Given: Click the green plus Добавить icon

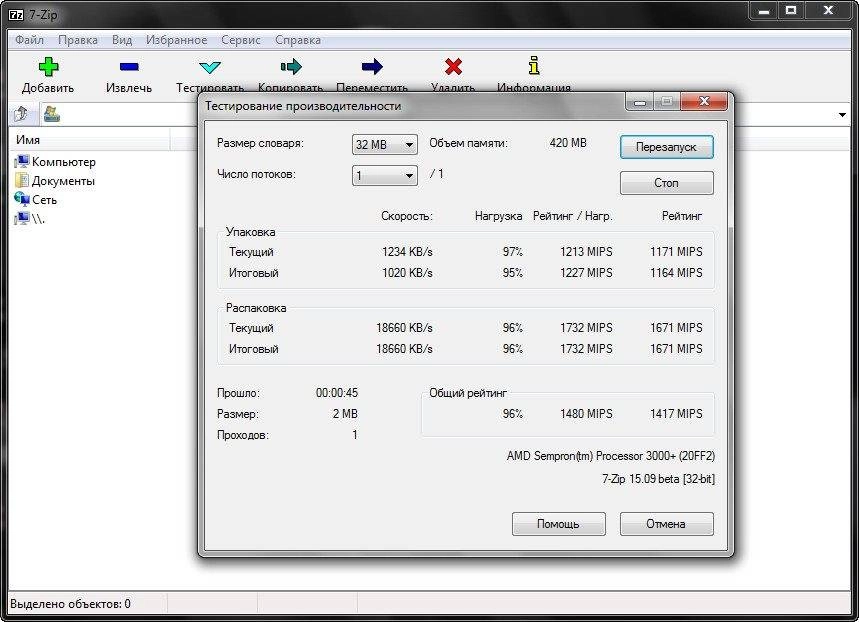Looking at the screenshot, I should coord(48,67).
